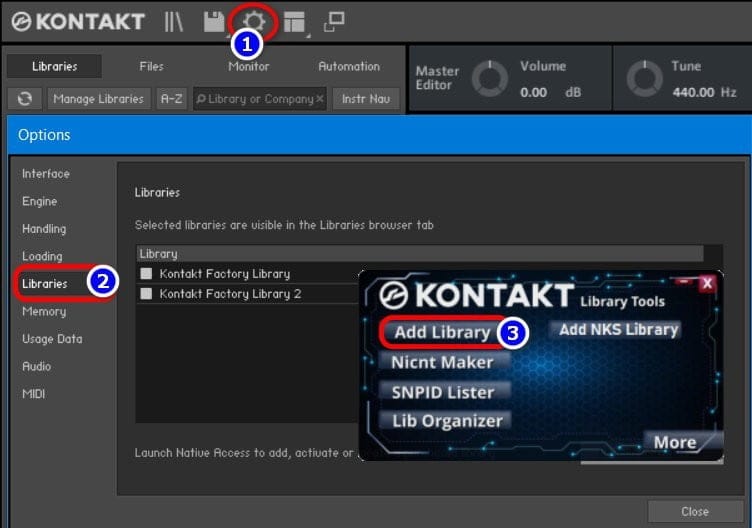Image resolution: width=752 pixels, height=528 pixels.
Task: Focus the Library or Company search field
Action: (259, 99)
